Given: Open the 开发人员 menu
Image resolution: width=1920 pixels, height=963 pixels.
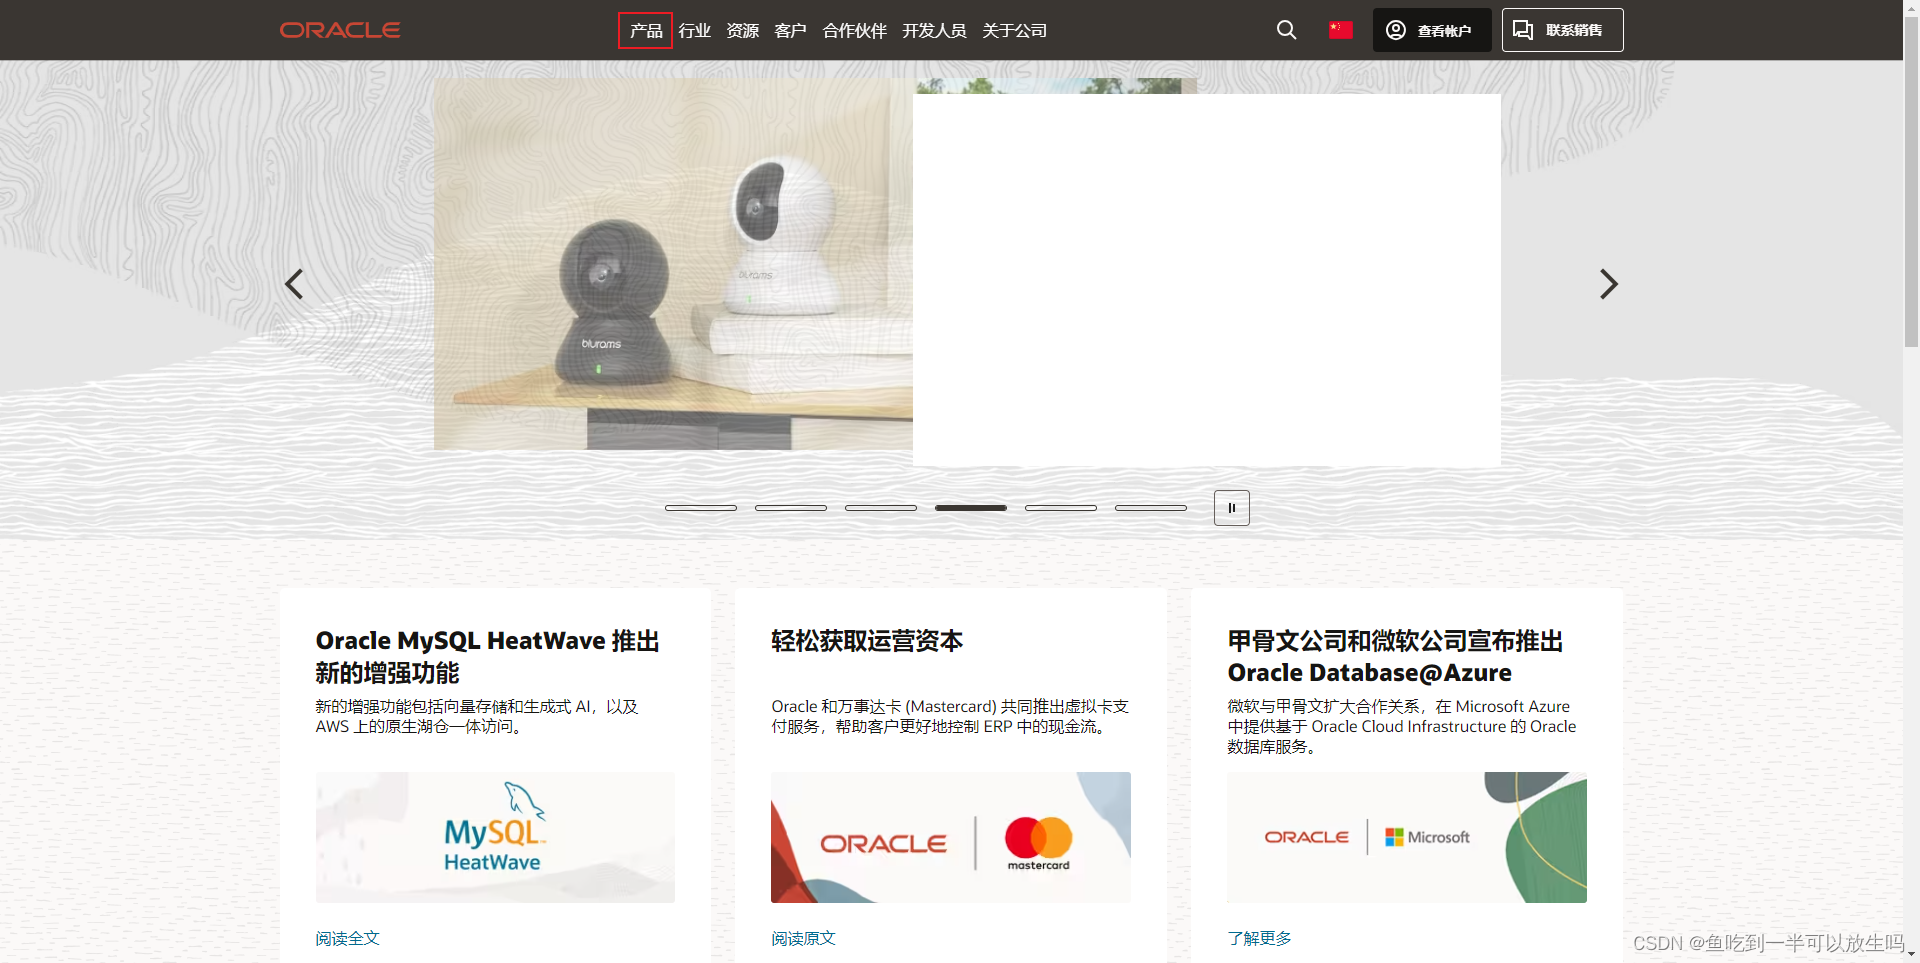Looking at the screenshot, I should (935, 31).
